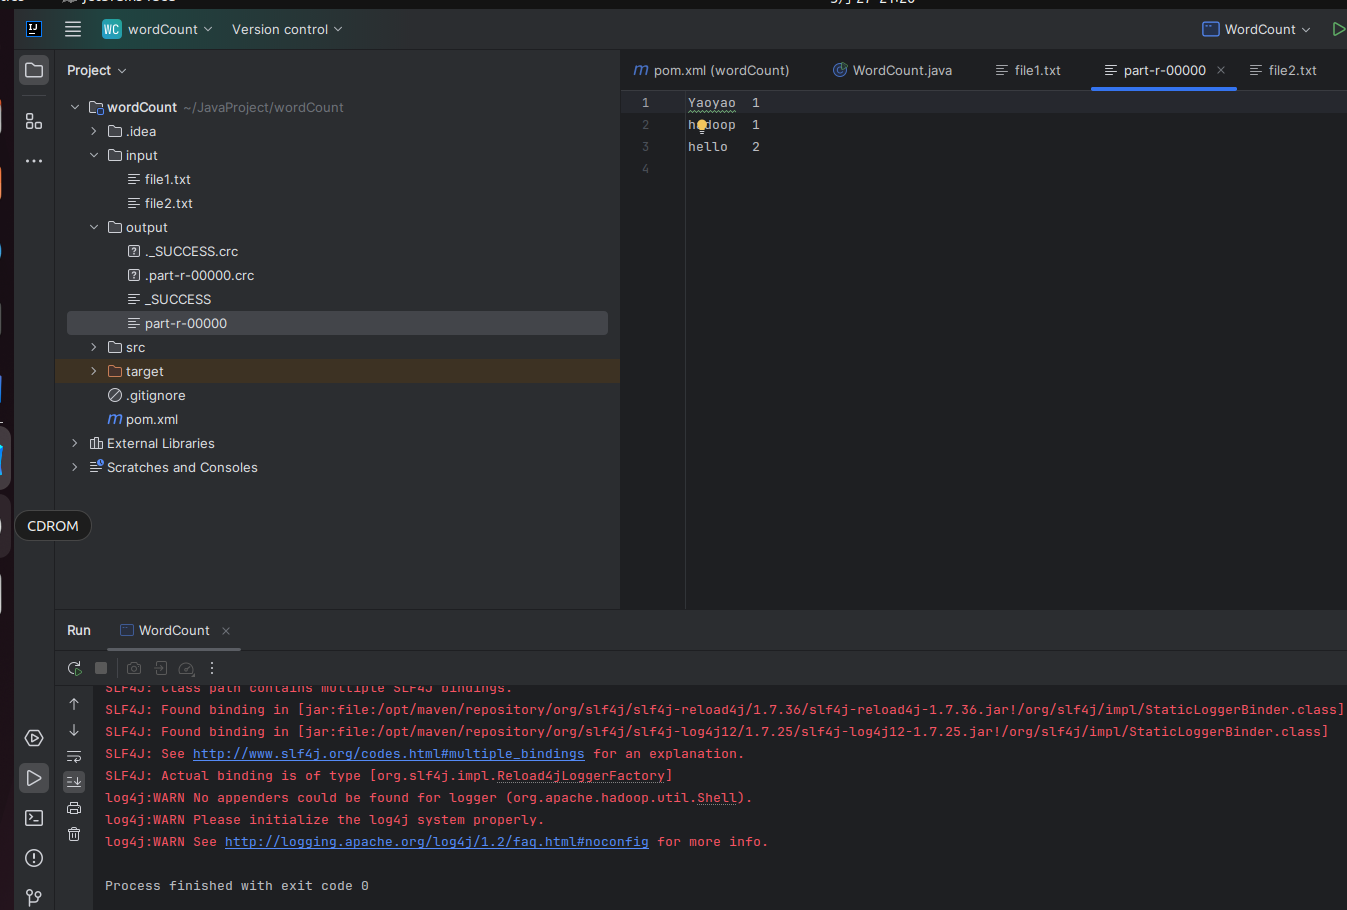Image resolution: width=1347 pixels, height=910 pixels.
Task: Click the Stop process square button
Action: [x=101, y=668]
